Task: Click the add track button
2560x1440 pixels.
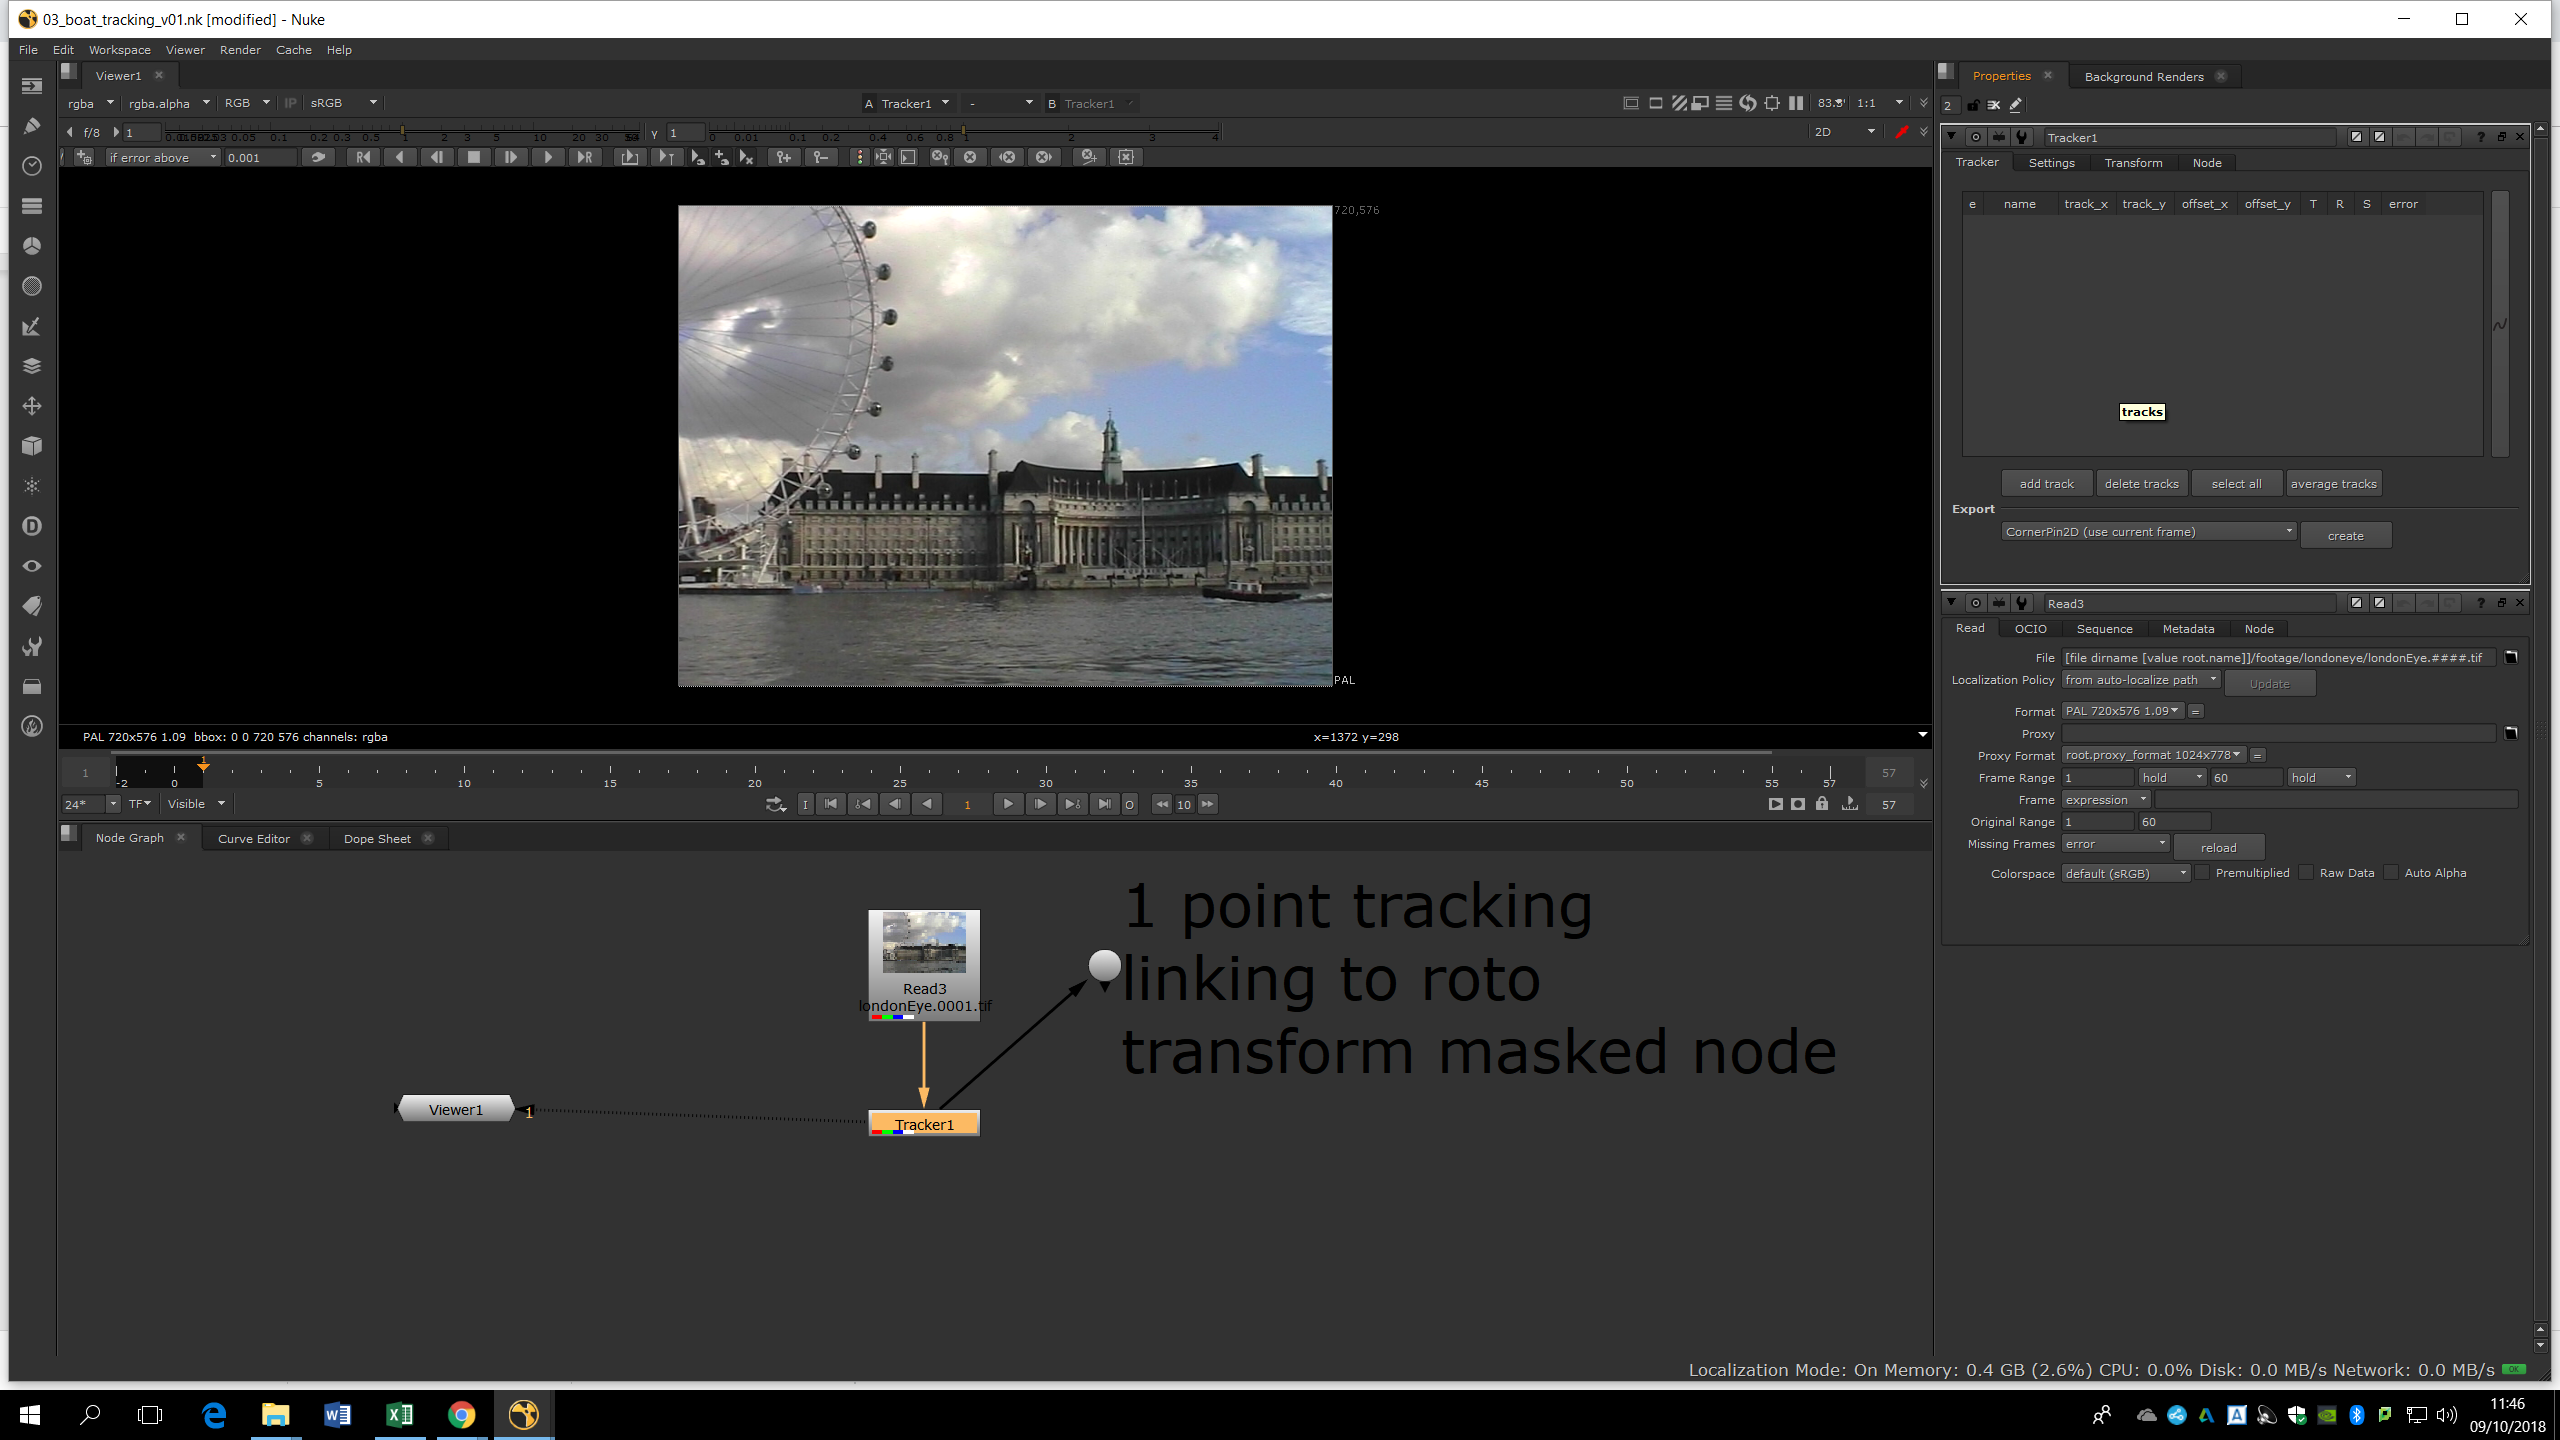Action: [2046, 484]
